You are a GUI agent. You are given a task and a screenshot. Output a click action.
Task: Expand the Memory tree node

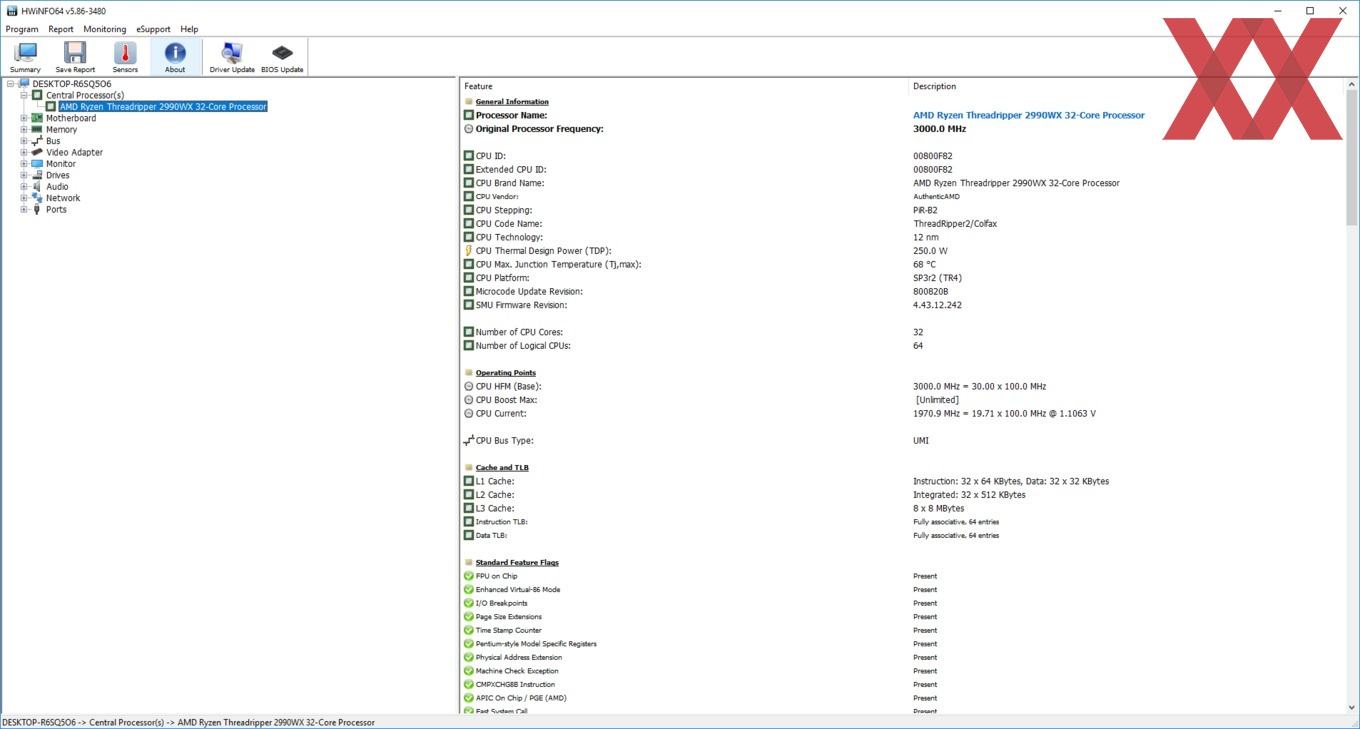click(24, 129)
